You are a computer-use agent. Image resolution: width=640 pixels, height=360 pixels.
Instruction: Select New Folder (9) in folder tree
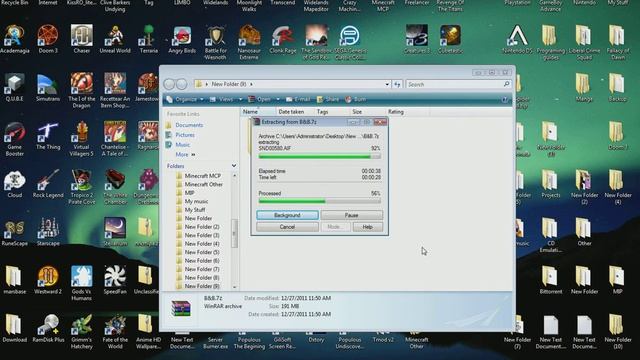click(202, 286)
